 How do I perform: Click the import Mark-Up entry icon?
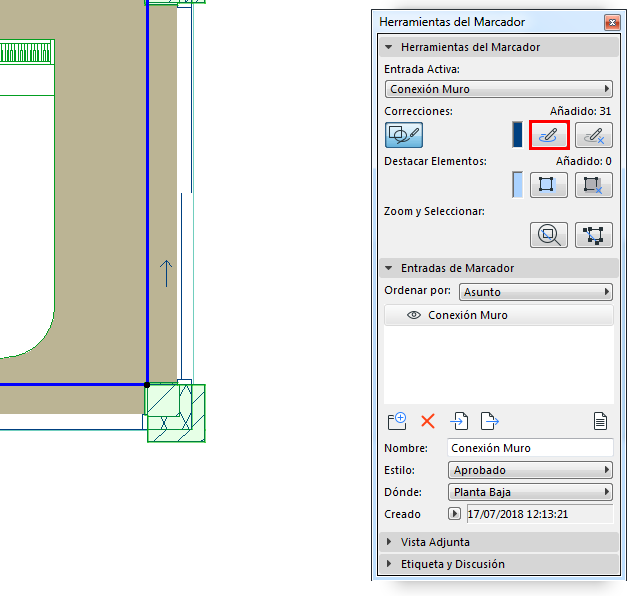[x=459, y=421]
